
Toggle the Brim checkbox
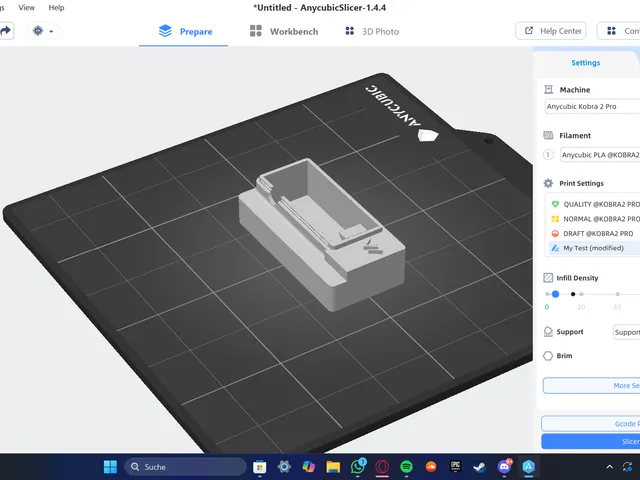[x=548, y=356]
